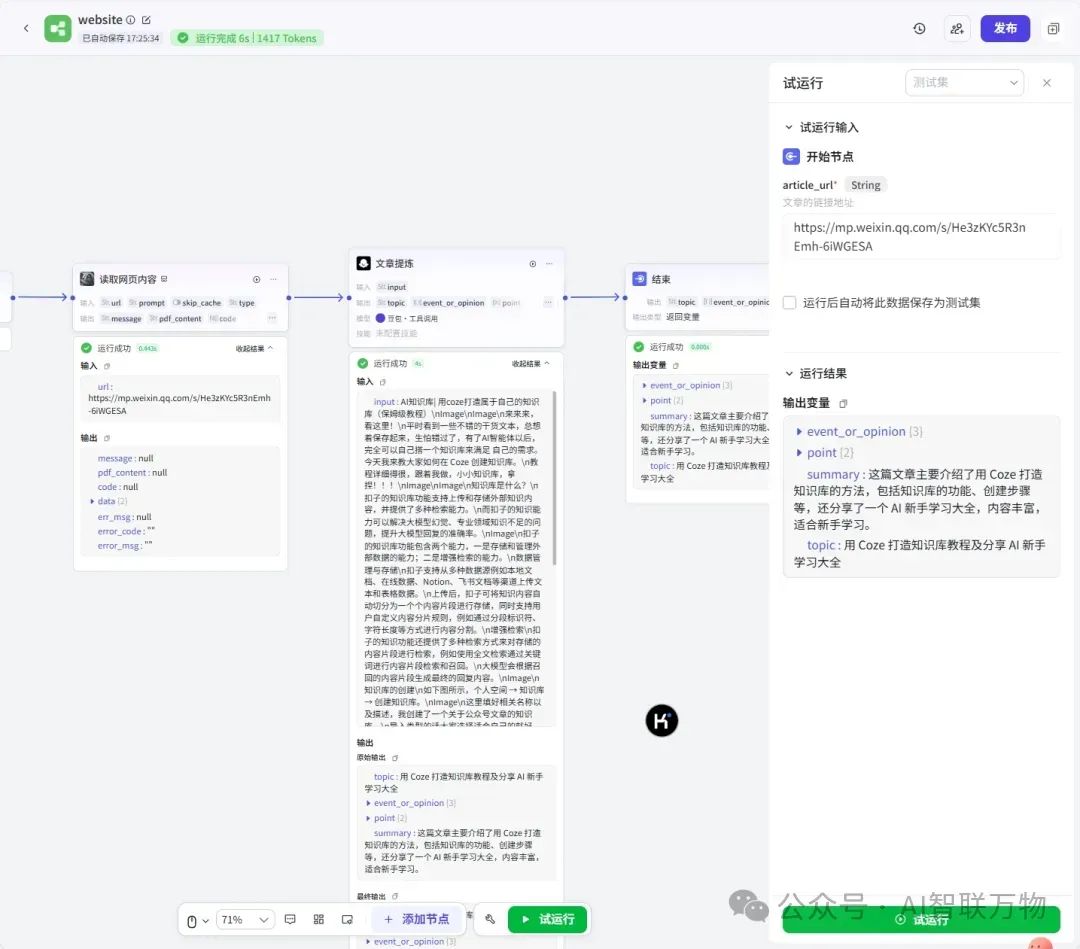1080x949 pixels.
Task: Open the mouse interaction mode dropdown
Action: [x=197, y=921]
